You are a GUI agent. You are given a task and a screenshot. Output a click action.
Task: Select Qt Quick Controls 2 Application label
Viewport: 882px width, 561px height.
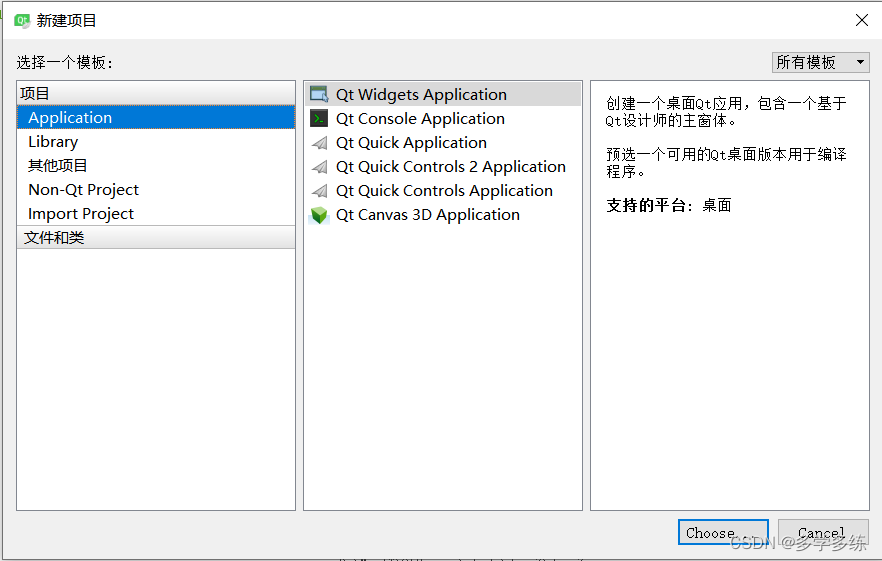(451, 167)
